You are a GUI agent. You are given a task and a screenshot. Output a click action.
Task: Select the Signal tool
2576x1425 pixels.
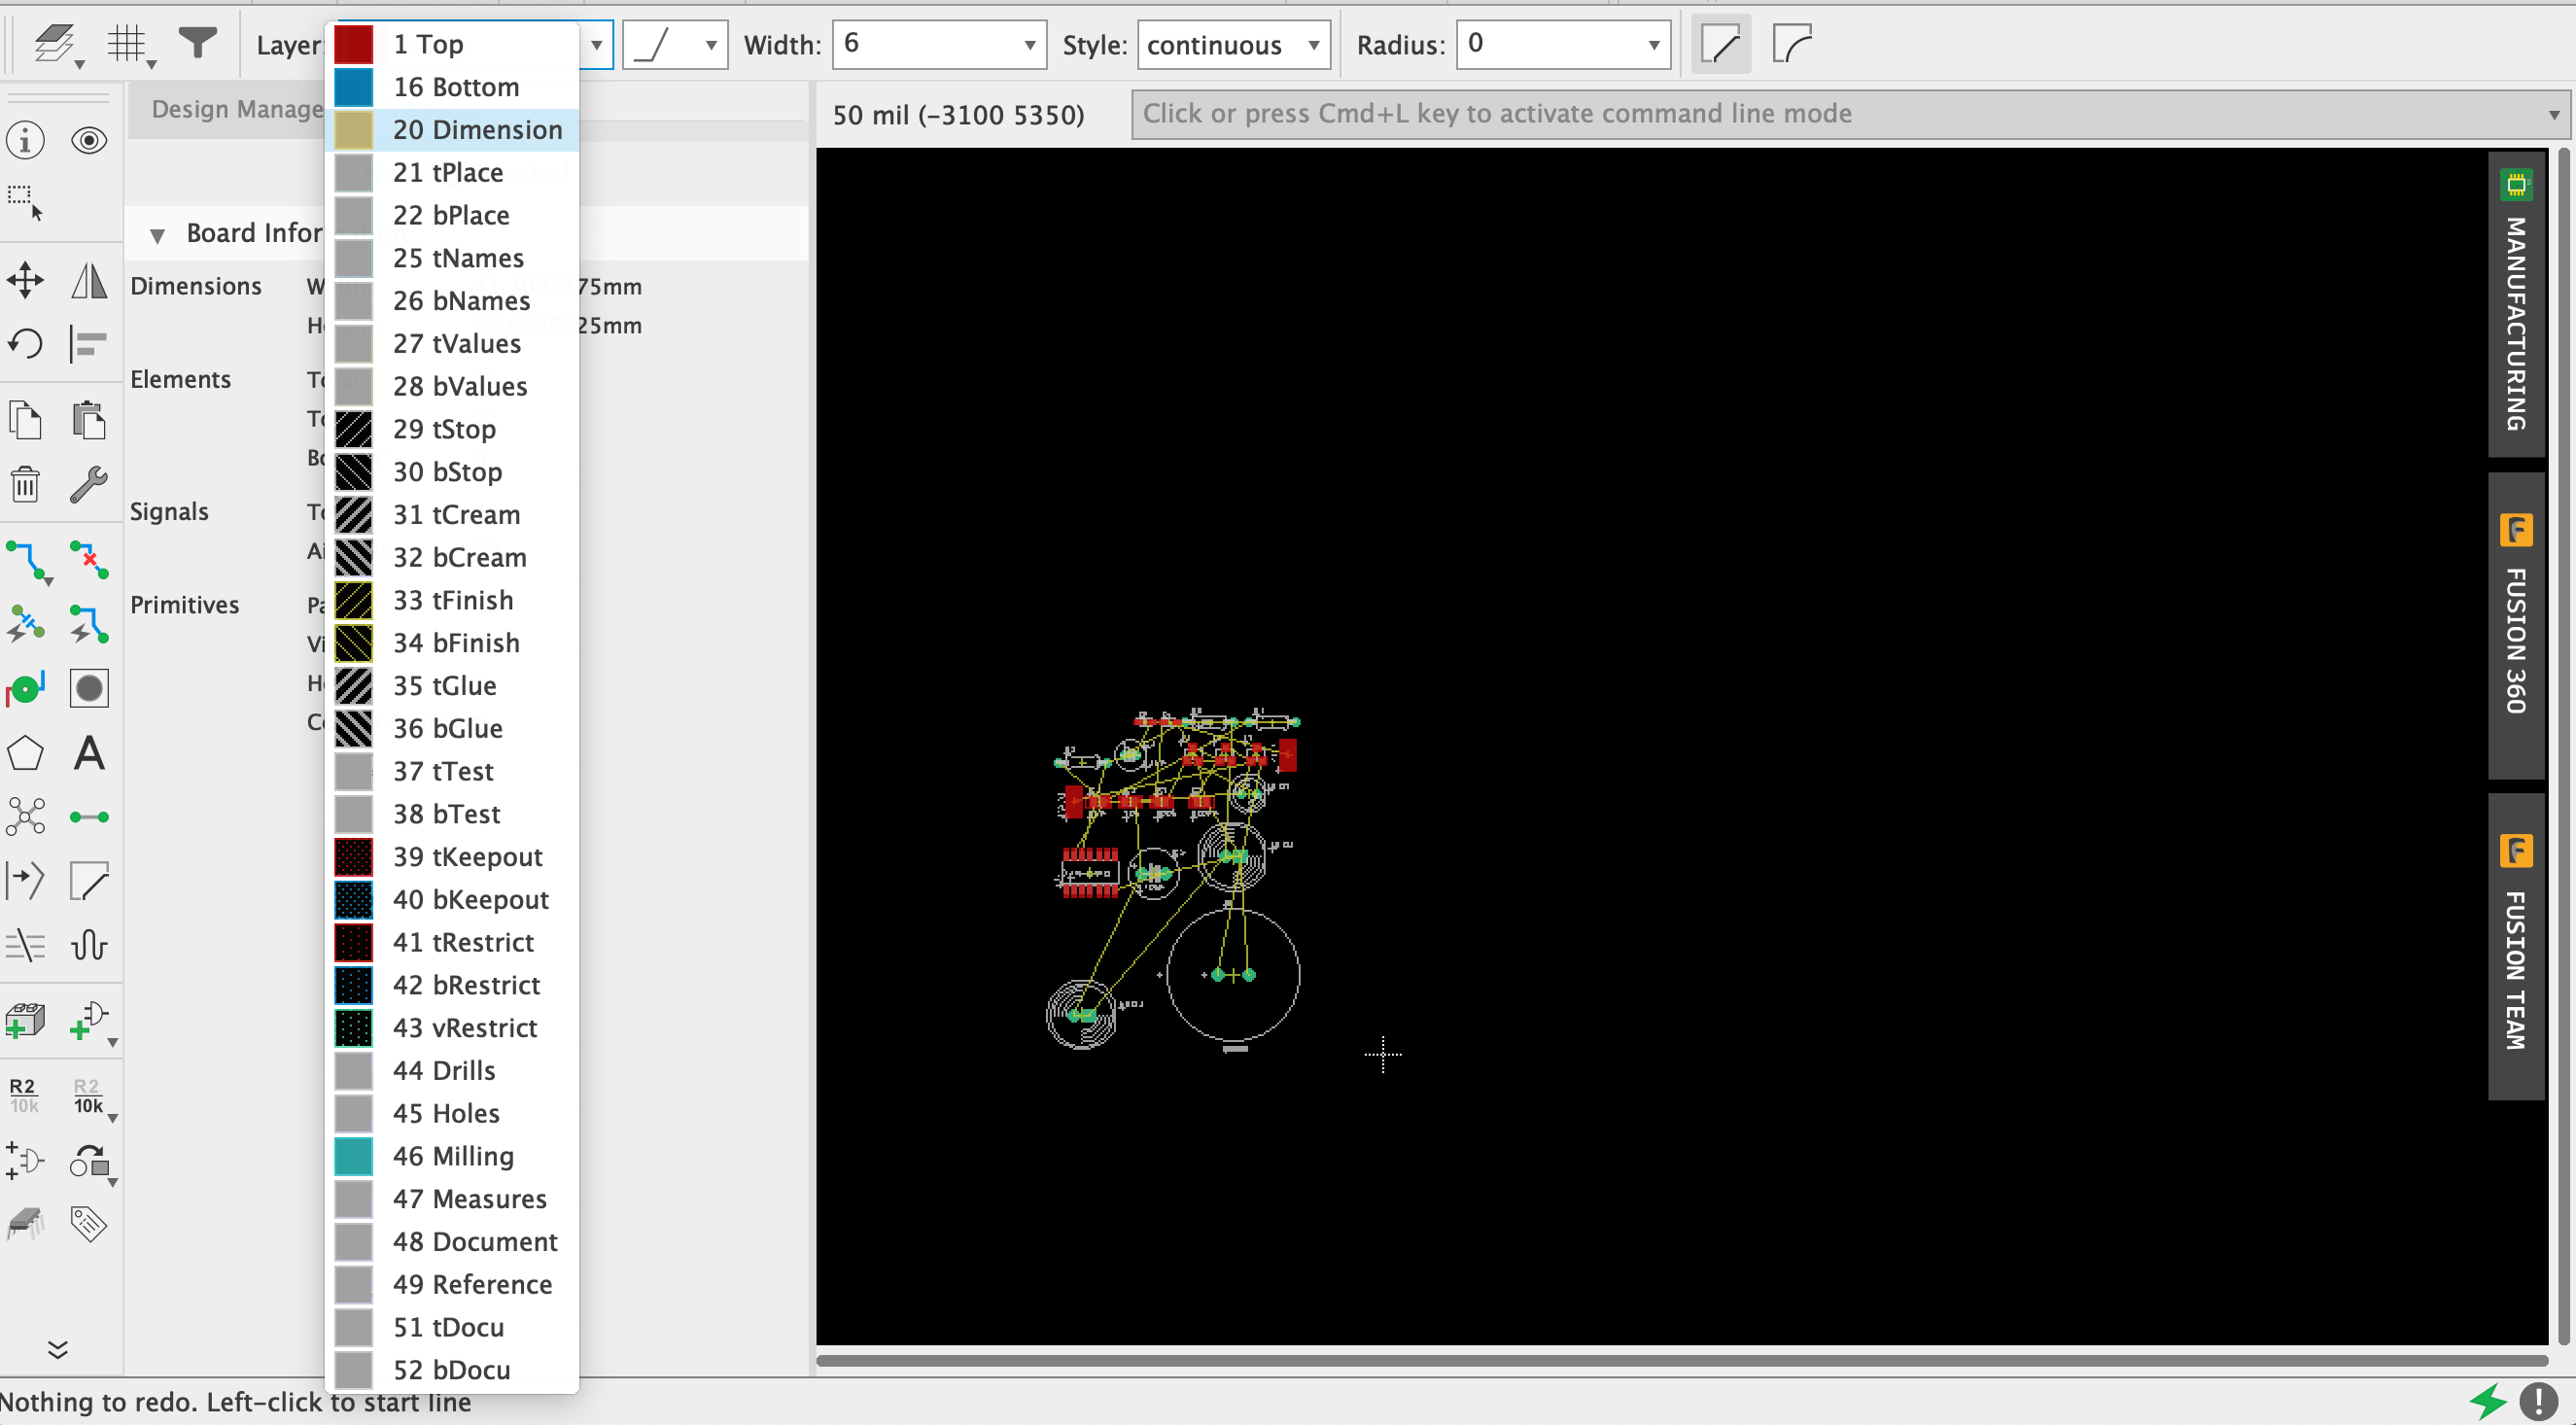pyautogui.click(x=89, y=817)
